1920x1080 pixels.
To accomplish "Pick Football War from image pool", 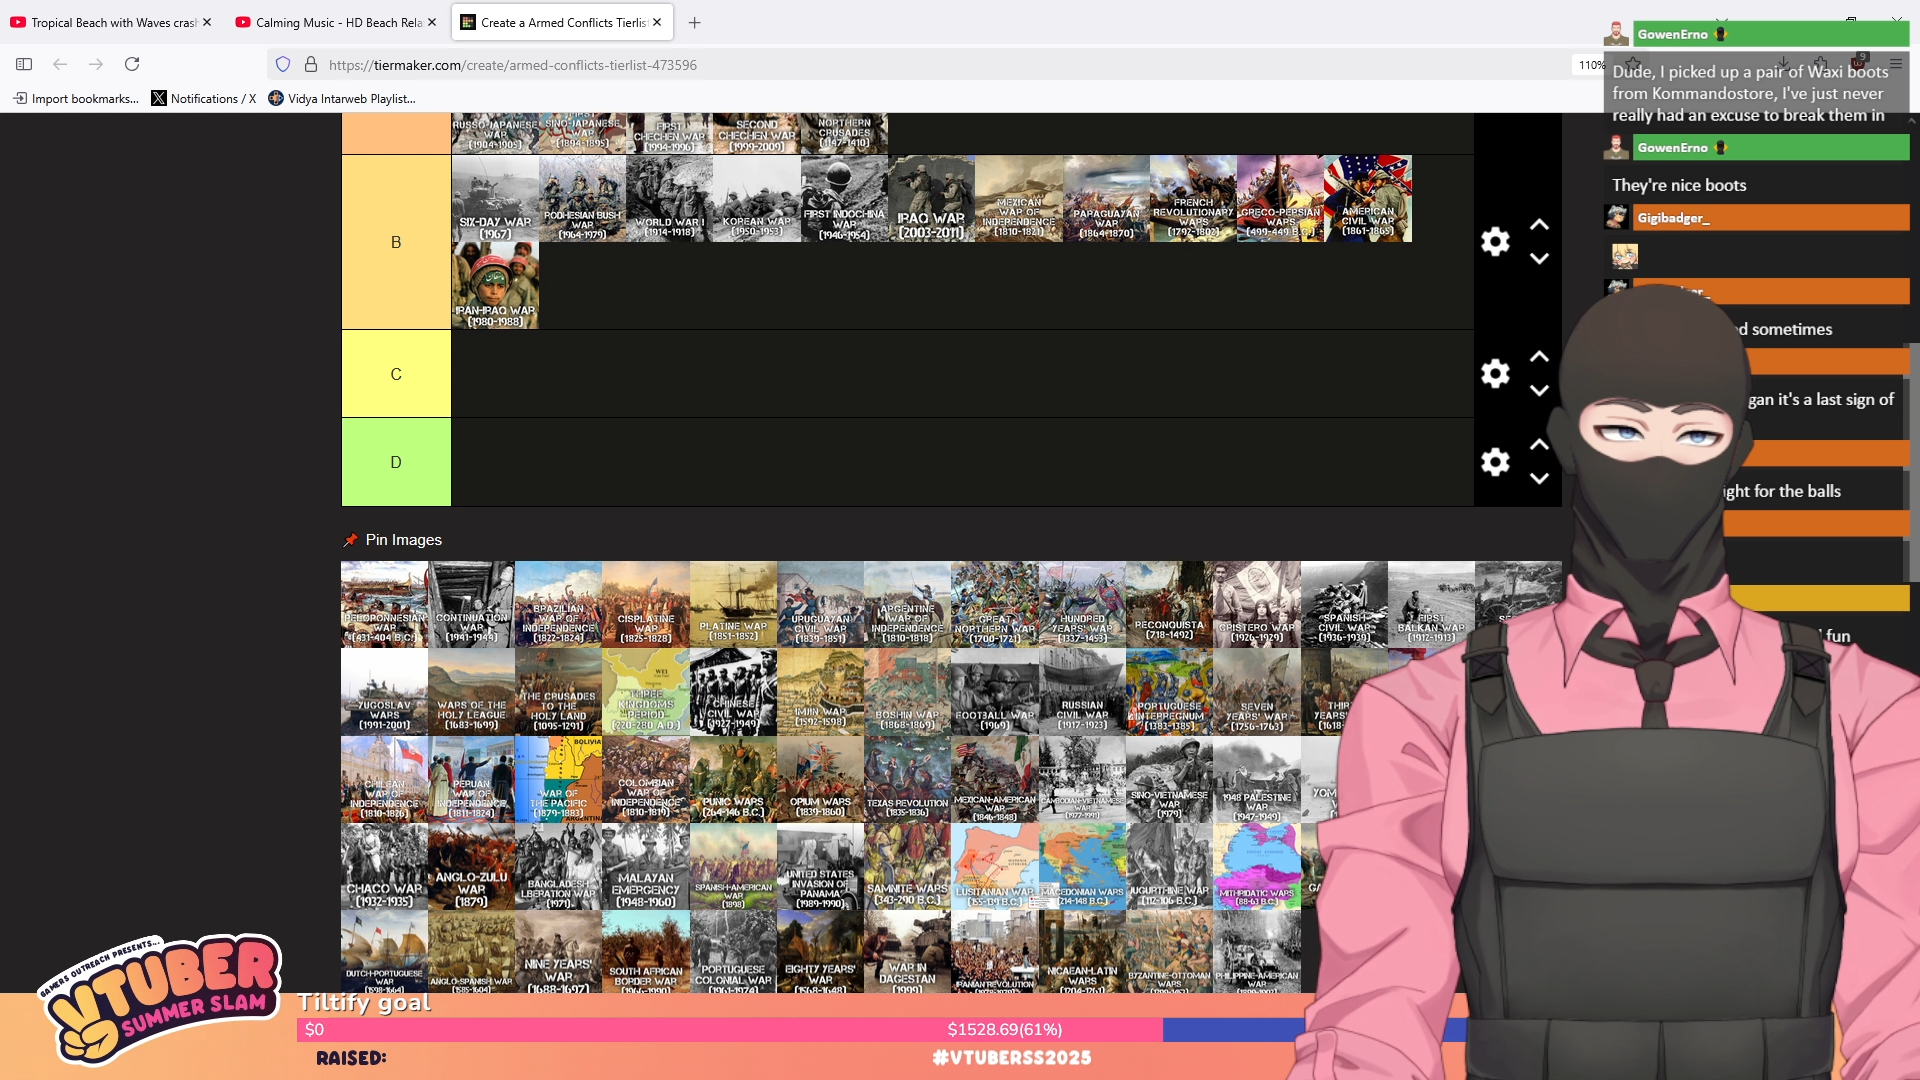I will [995, 691].
